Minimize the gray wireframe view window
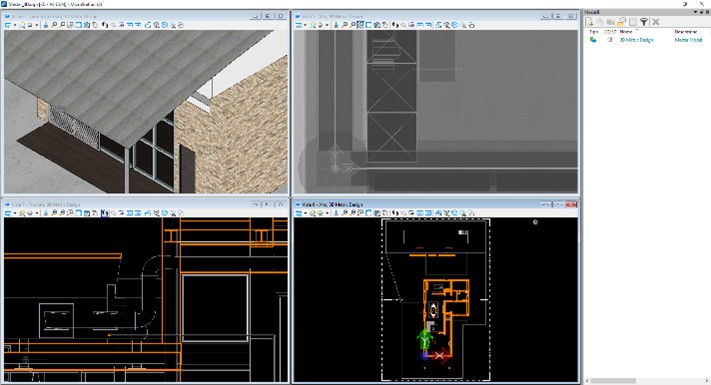 (546, 16)
